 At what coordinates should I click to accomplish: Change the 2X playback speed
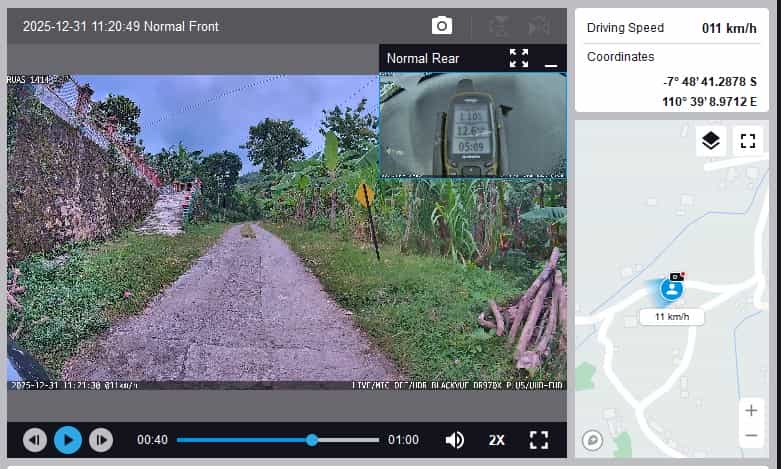pyautogui.click(x=497, y=440)
